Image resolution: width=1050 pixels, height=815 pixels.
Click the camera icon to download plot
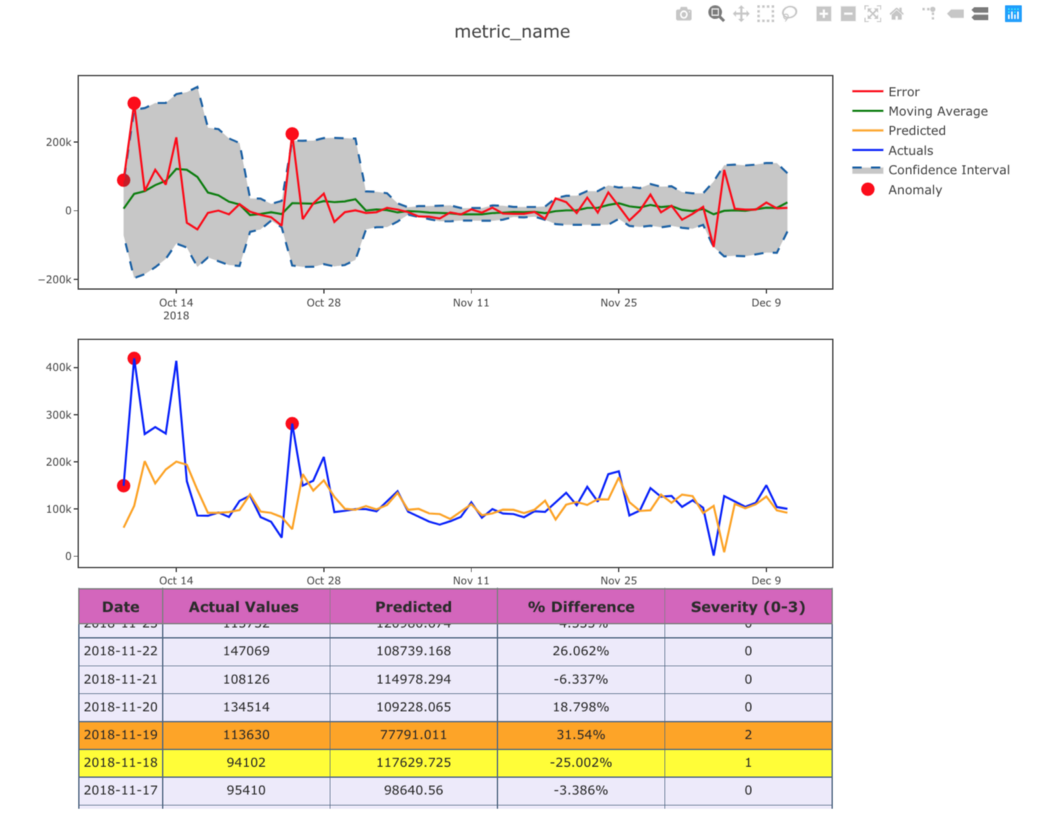point(683,13)
